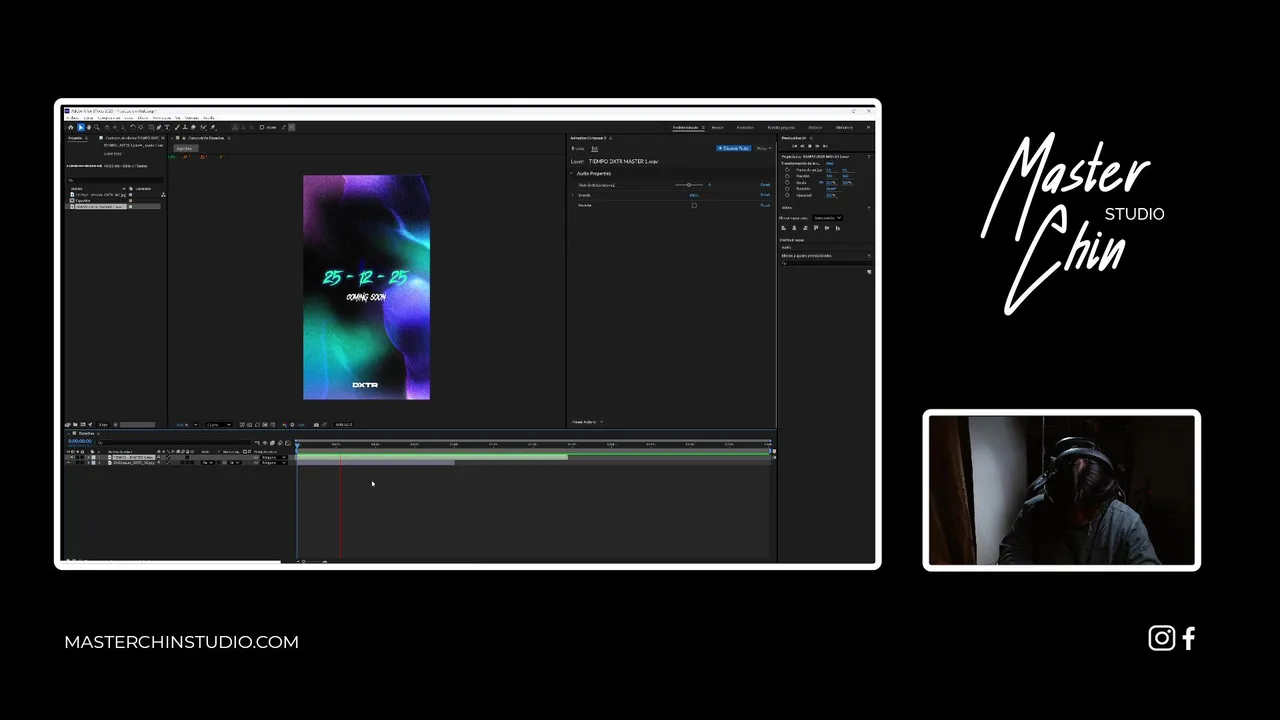
Task: Select the Selection arrow tool
Action: click(80, 127)
